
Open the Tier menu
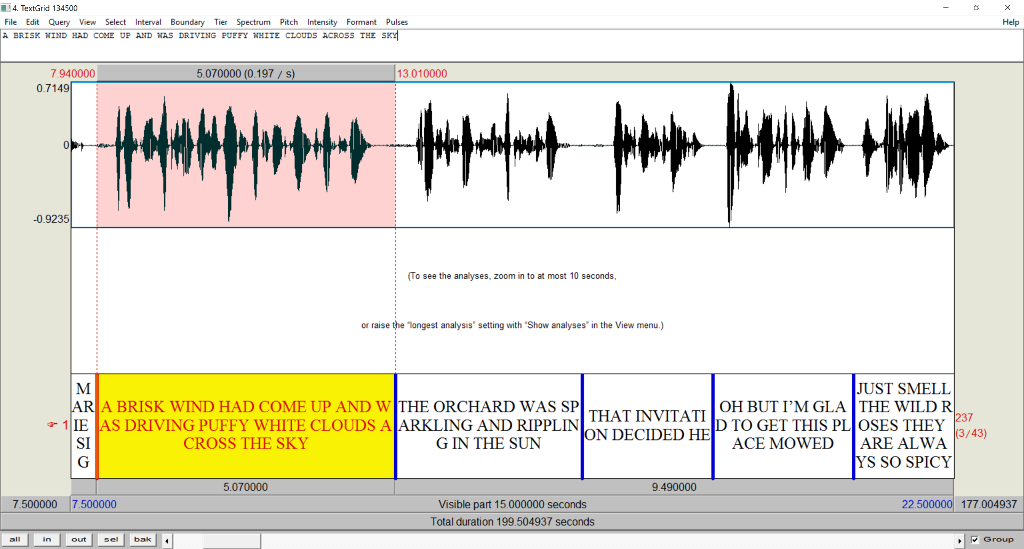tap(221, 22)
